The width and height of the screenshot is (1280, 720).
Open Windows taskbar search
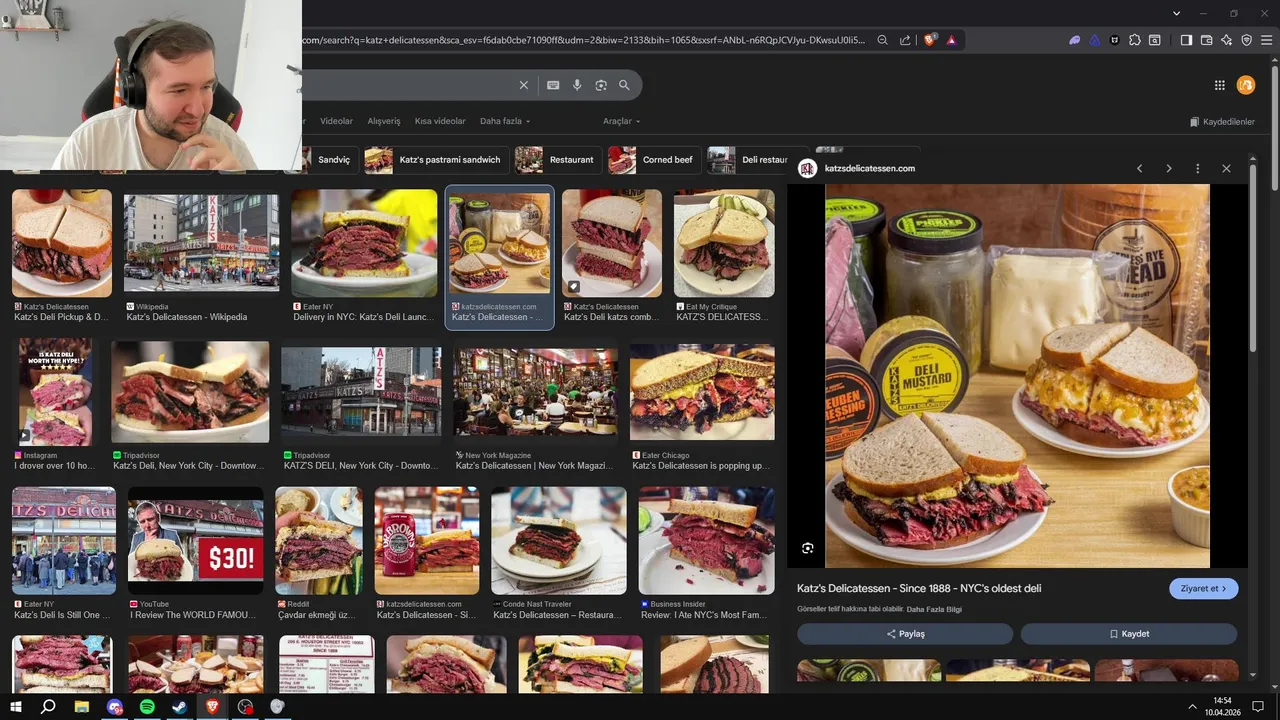48,706
